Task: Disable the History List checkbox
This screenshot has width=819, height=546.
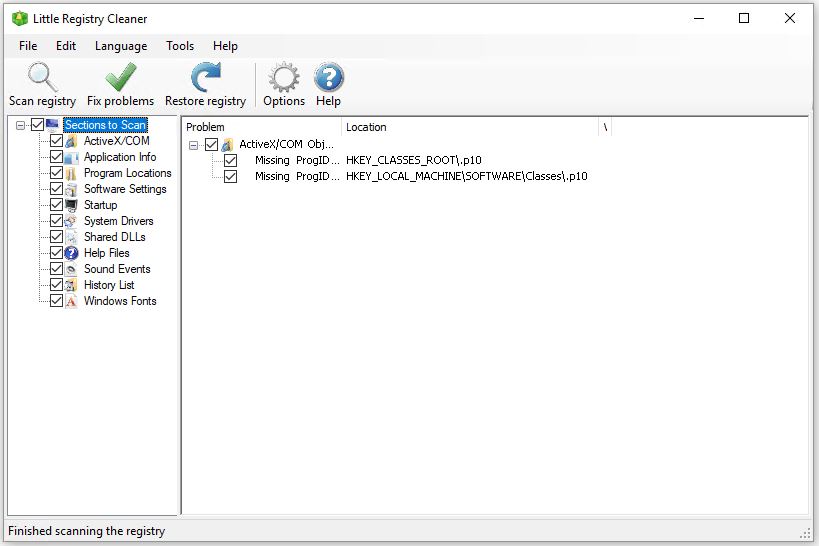Action: coord(56,285)
